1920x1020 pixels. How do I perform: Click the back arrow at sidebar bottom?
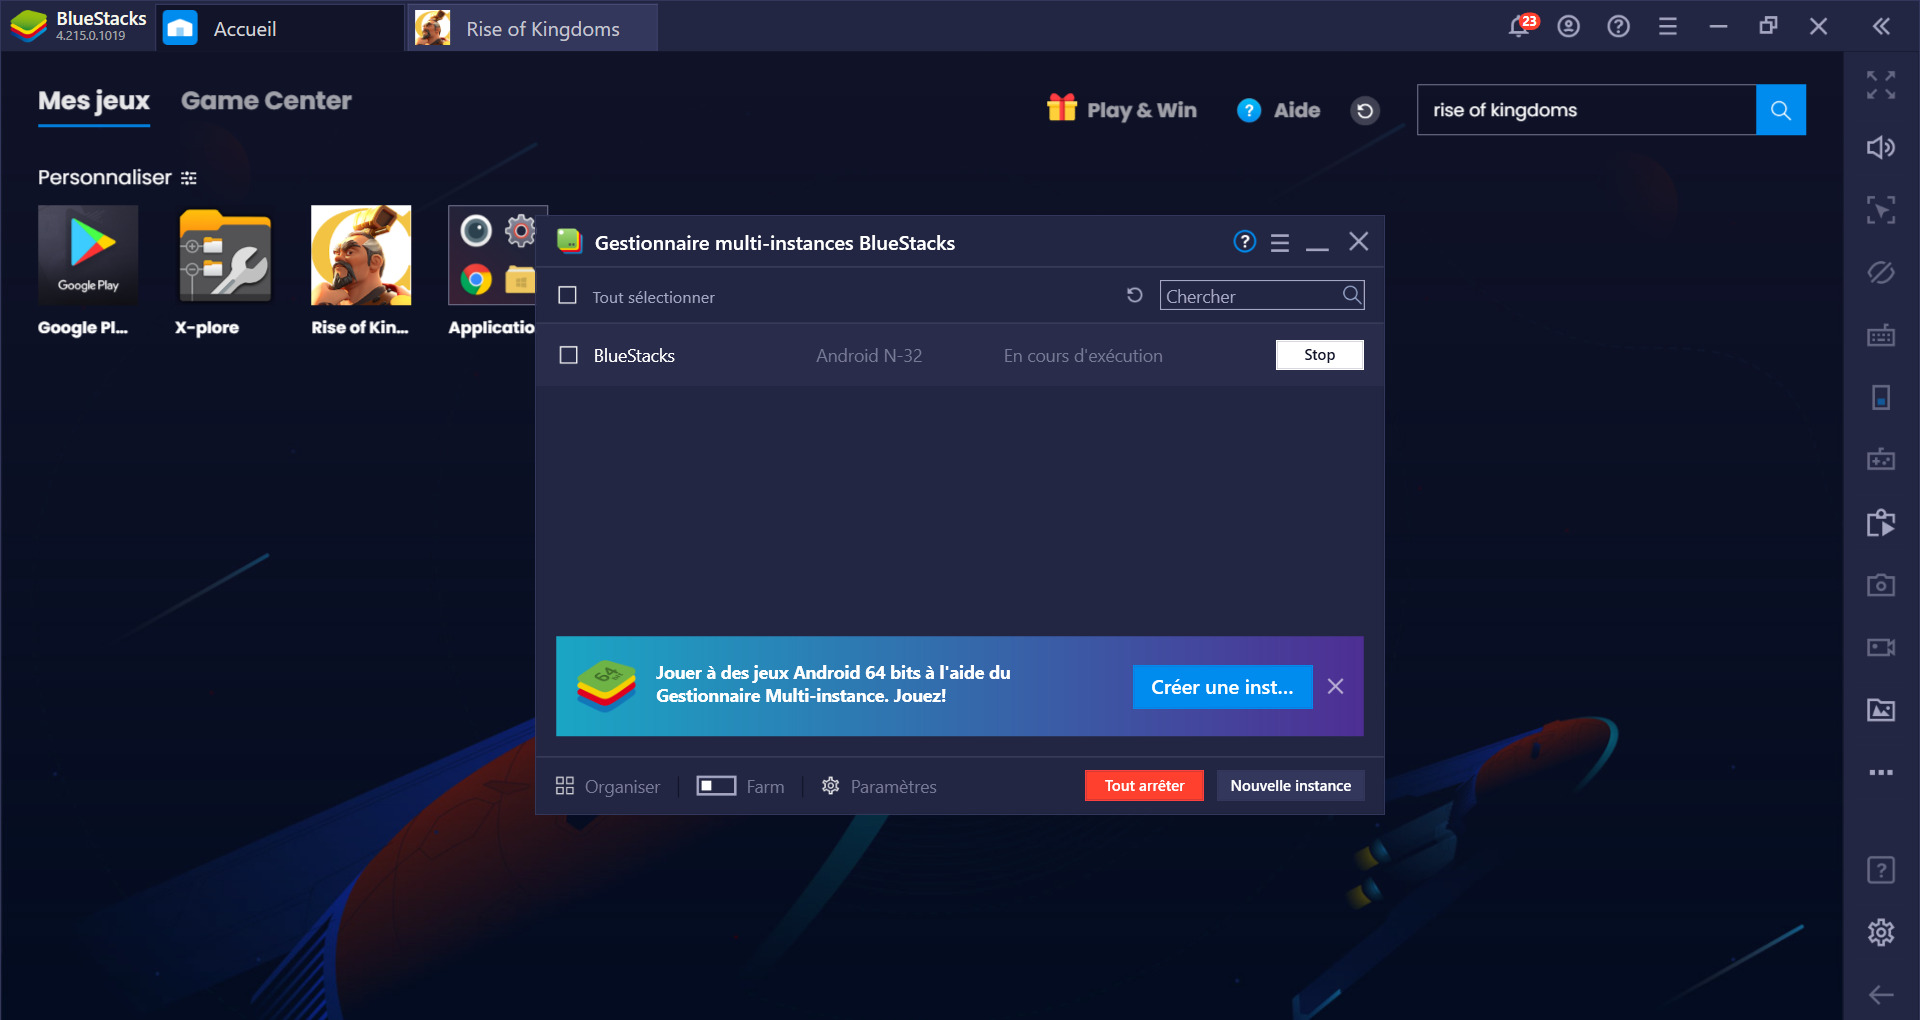click(x=1881, y=994)
